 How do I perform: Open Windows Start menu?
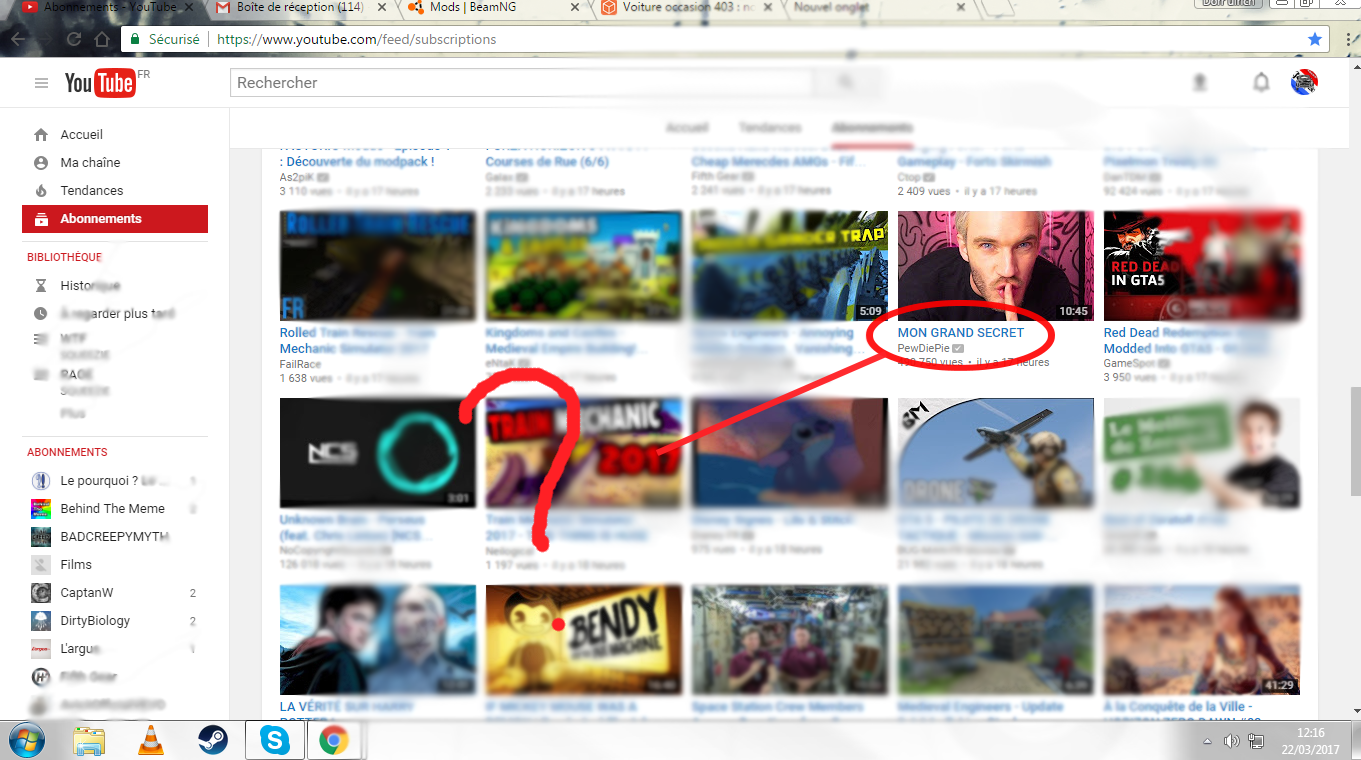pos(27,740)
